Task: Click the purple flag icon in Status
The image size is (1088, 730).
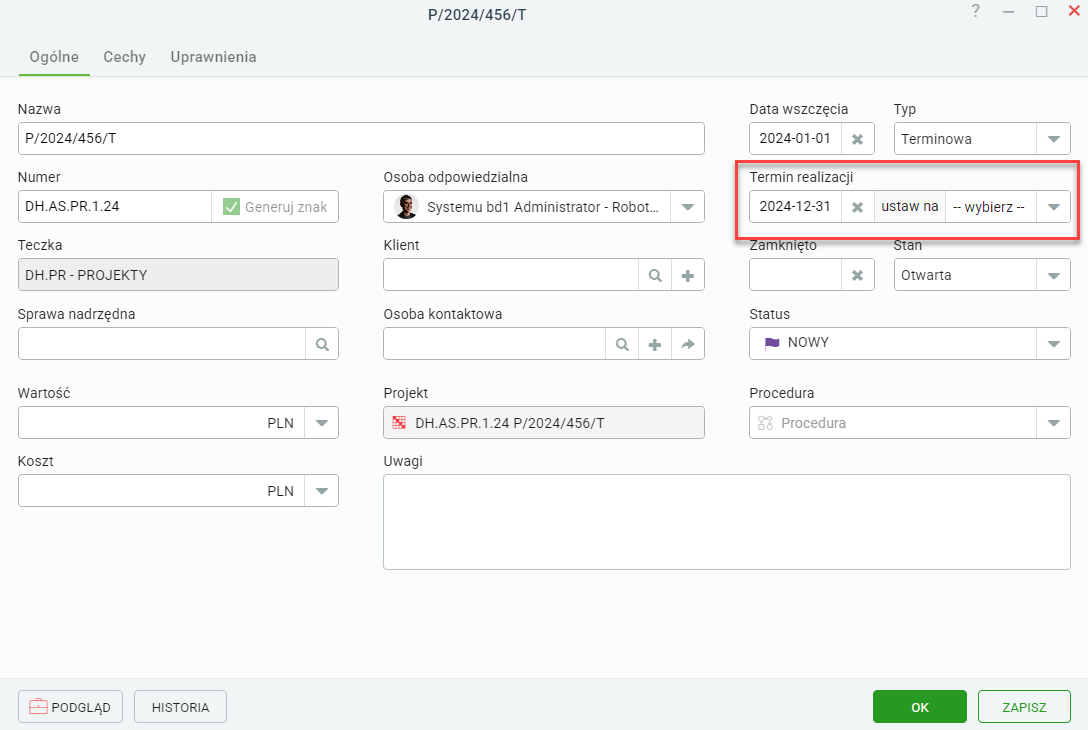Action: [x=772, y=343]
